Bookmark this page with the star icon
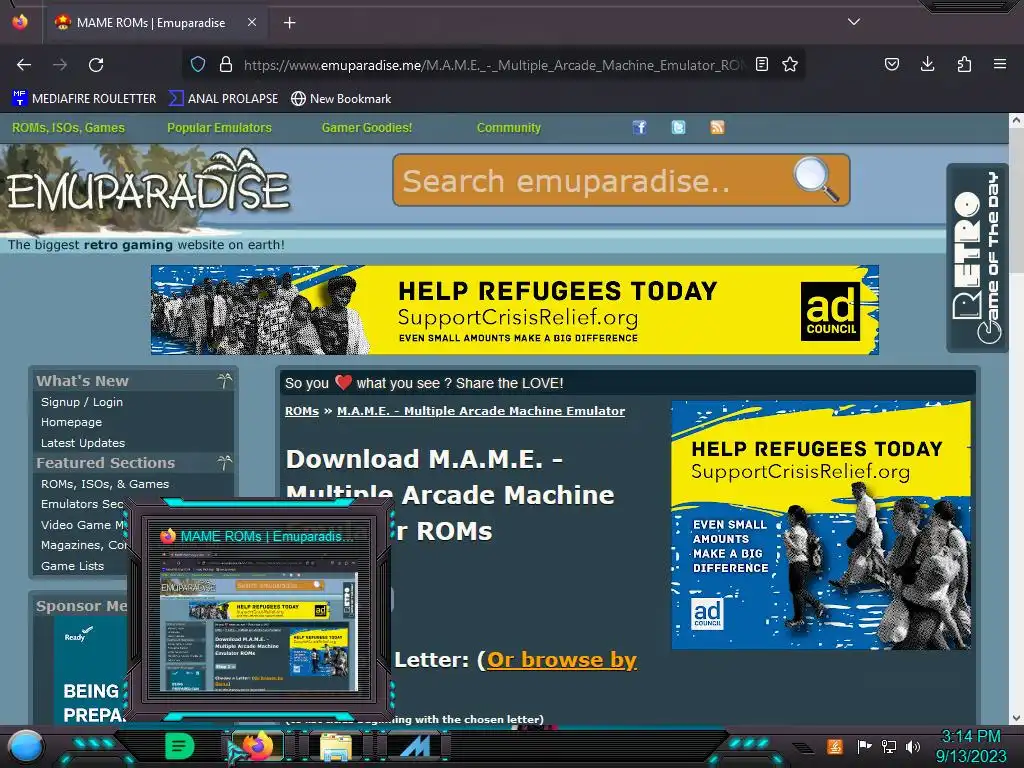This screenshot has width=1024, height=768. (x=790, y=64)
